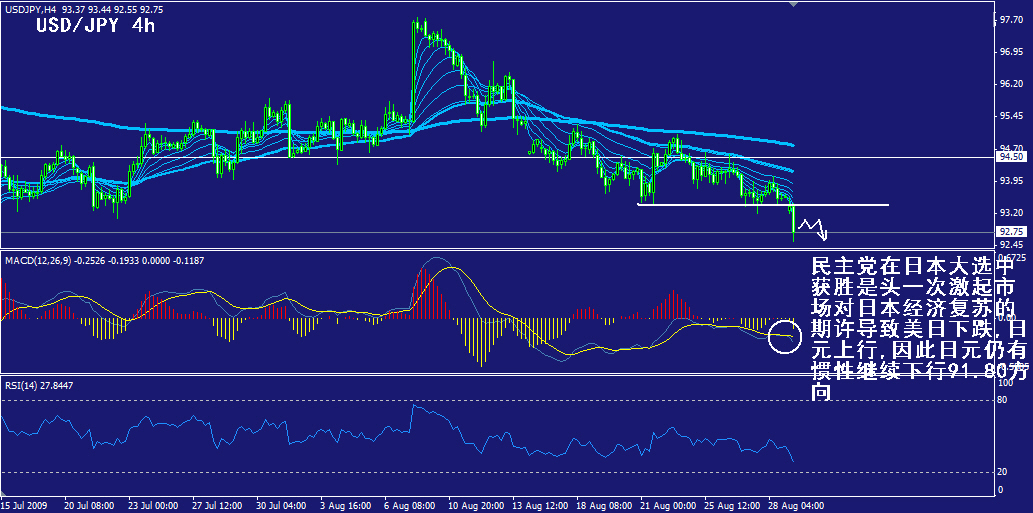1033x513 pixels.
Task: Click the 0.00 level on MACD scale
Action: (x=1007, y=319)
